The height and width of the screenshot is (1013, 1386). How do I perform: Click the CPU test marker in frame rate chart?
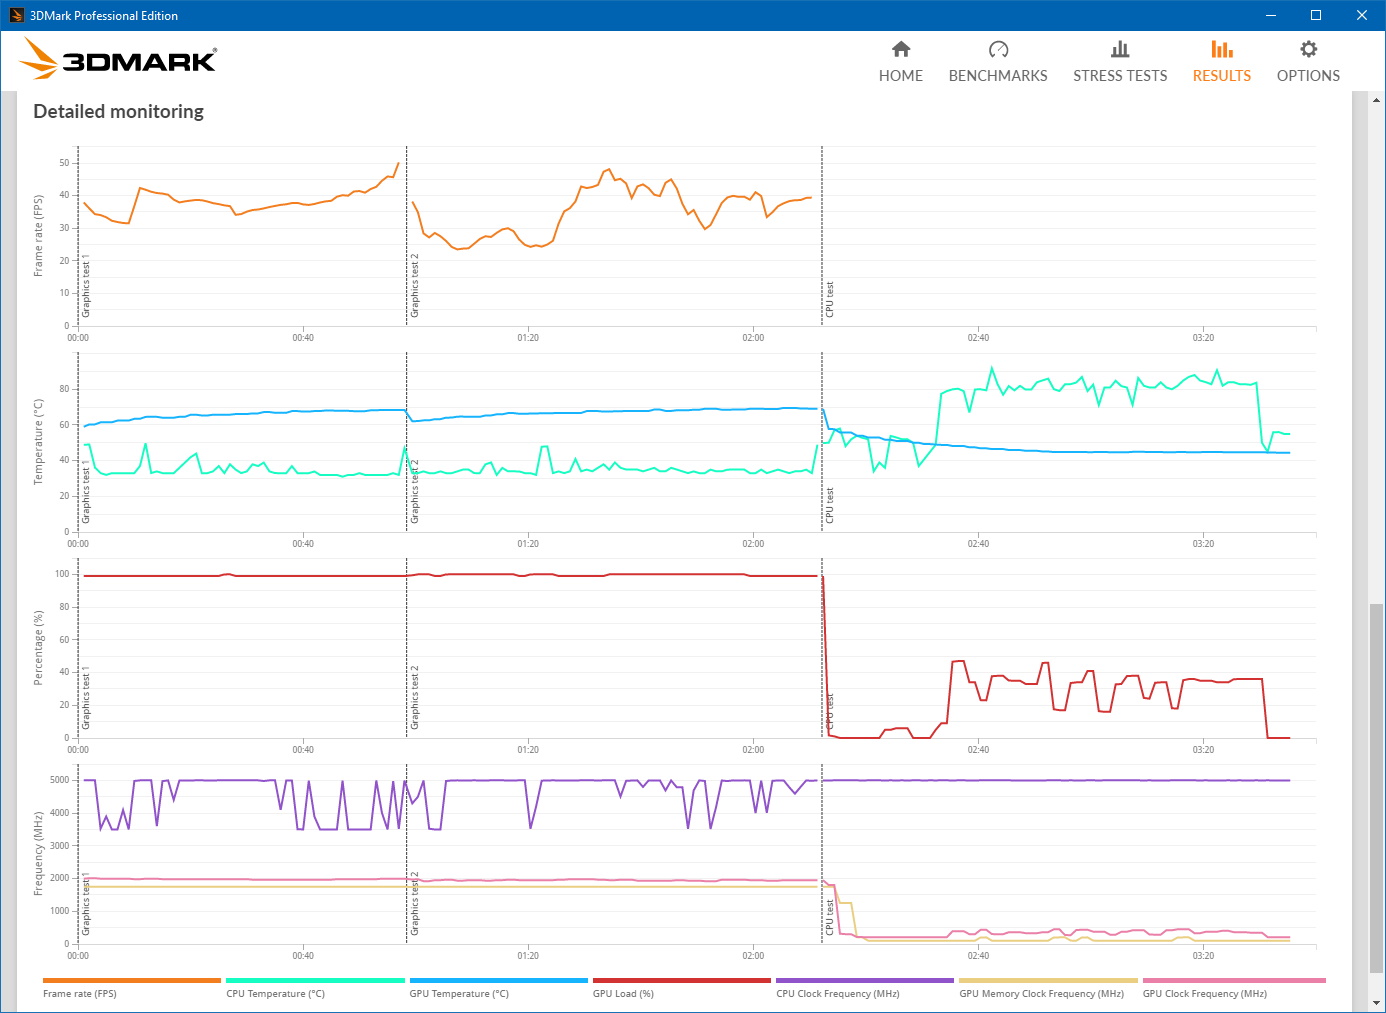pyautogui.click(x=829, y=299)
